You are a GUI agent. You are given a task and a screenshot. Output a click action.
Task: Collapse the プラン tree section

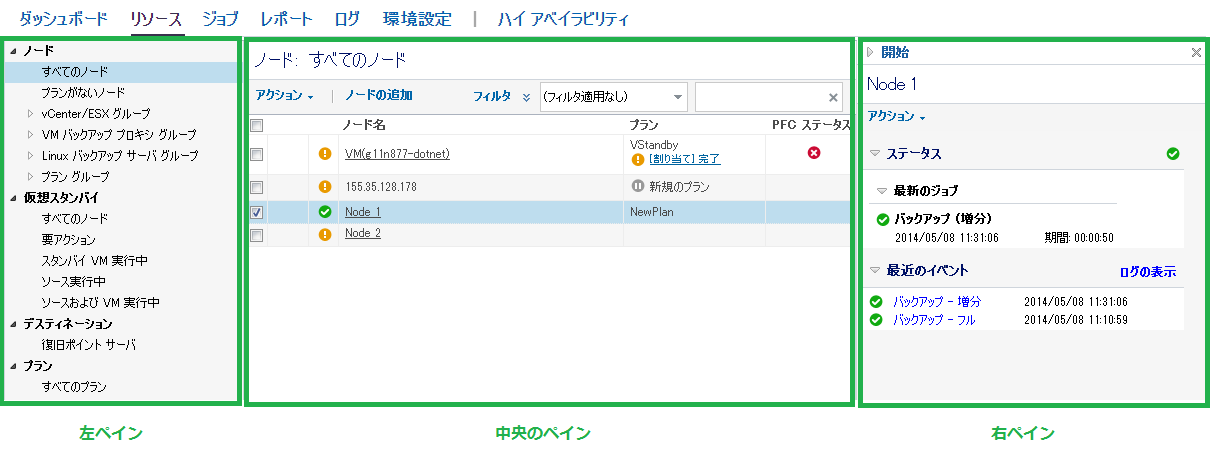click(11, 366)
